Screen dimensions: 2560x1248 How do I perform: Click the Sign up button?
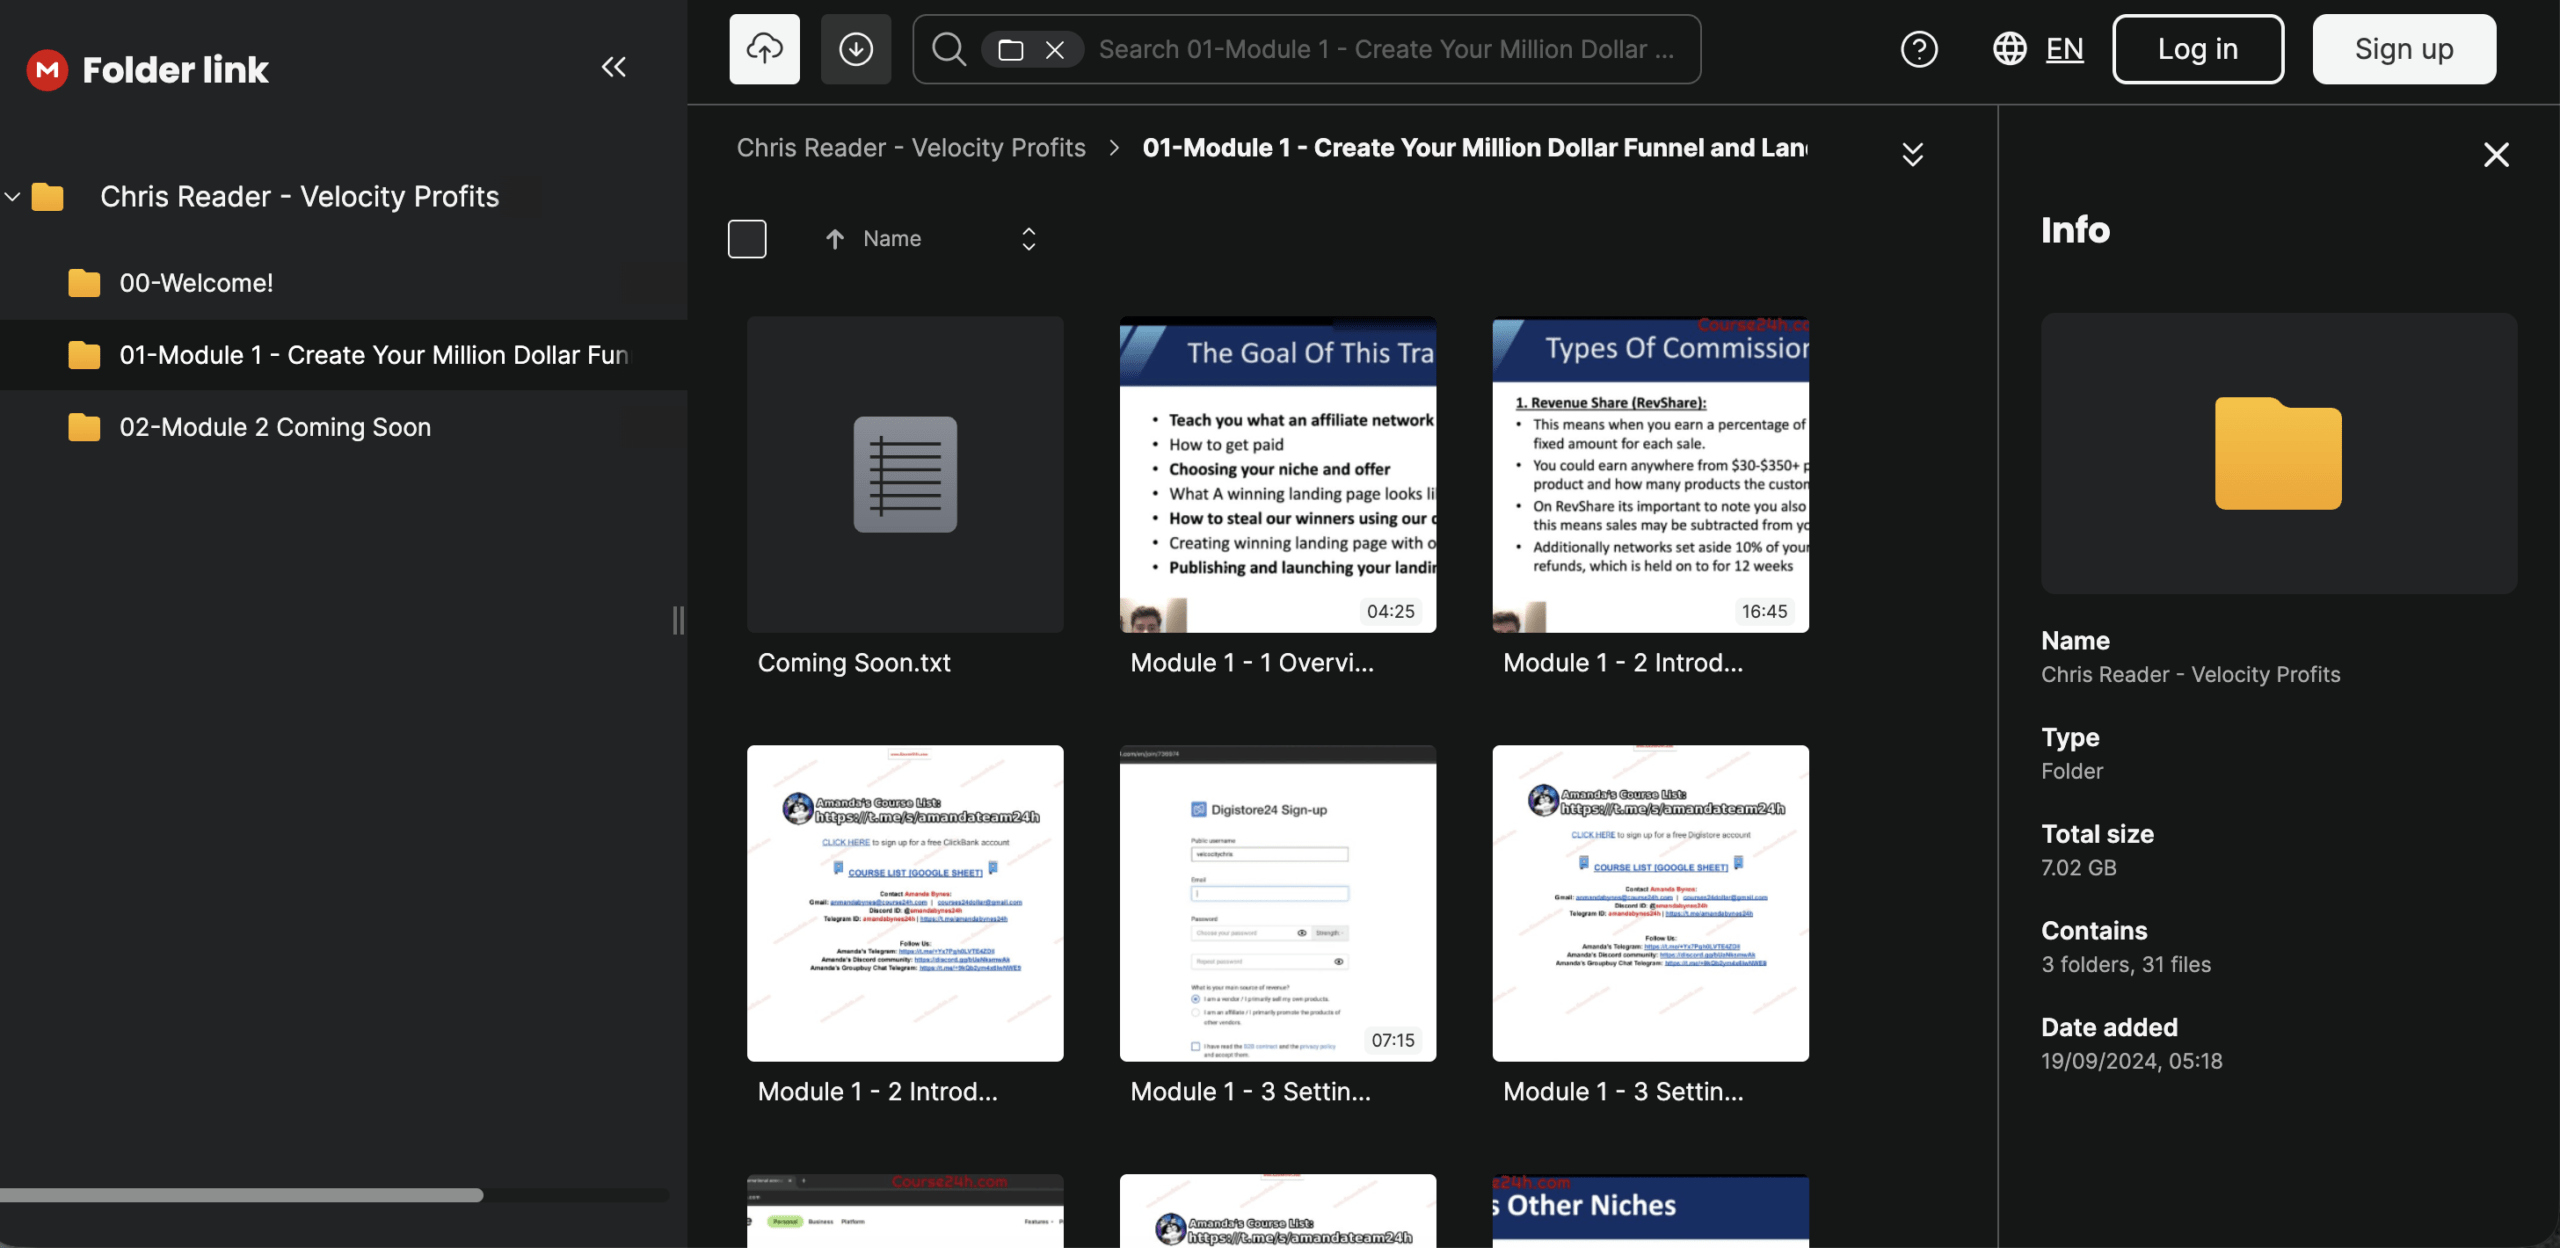pyautogui.click(x=2403, y=49)
